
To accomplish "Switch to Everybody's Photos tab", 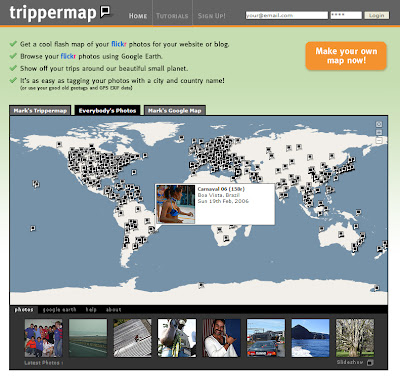I will click(107, 110).
